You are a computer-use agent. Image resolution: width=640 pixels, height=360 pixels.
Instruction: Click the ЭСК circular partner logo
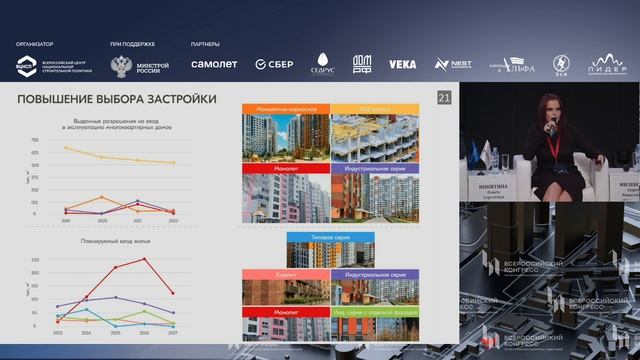(x=561, y=65)
